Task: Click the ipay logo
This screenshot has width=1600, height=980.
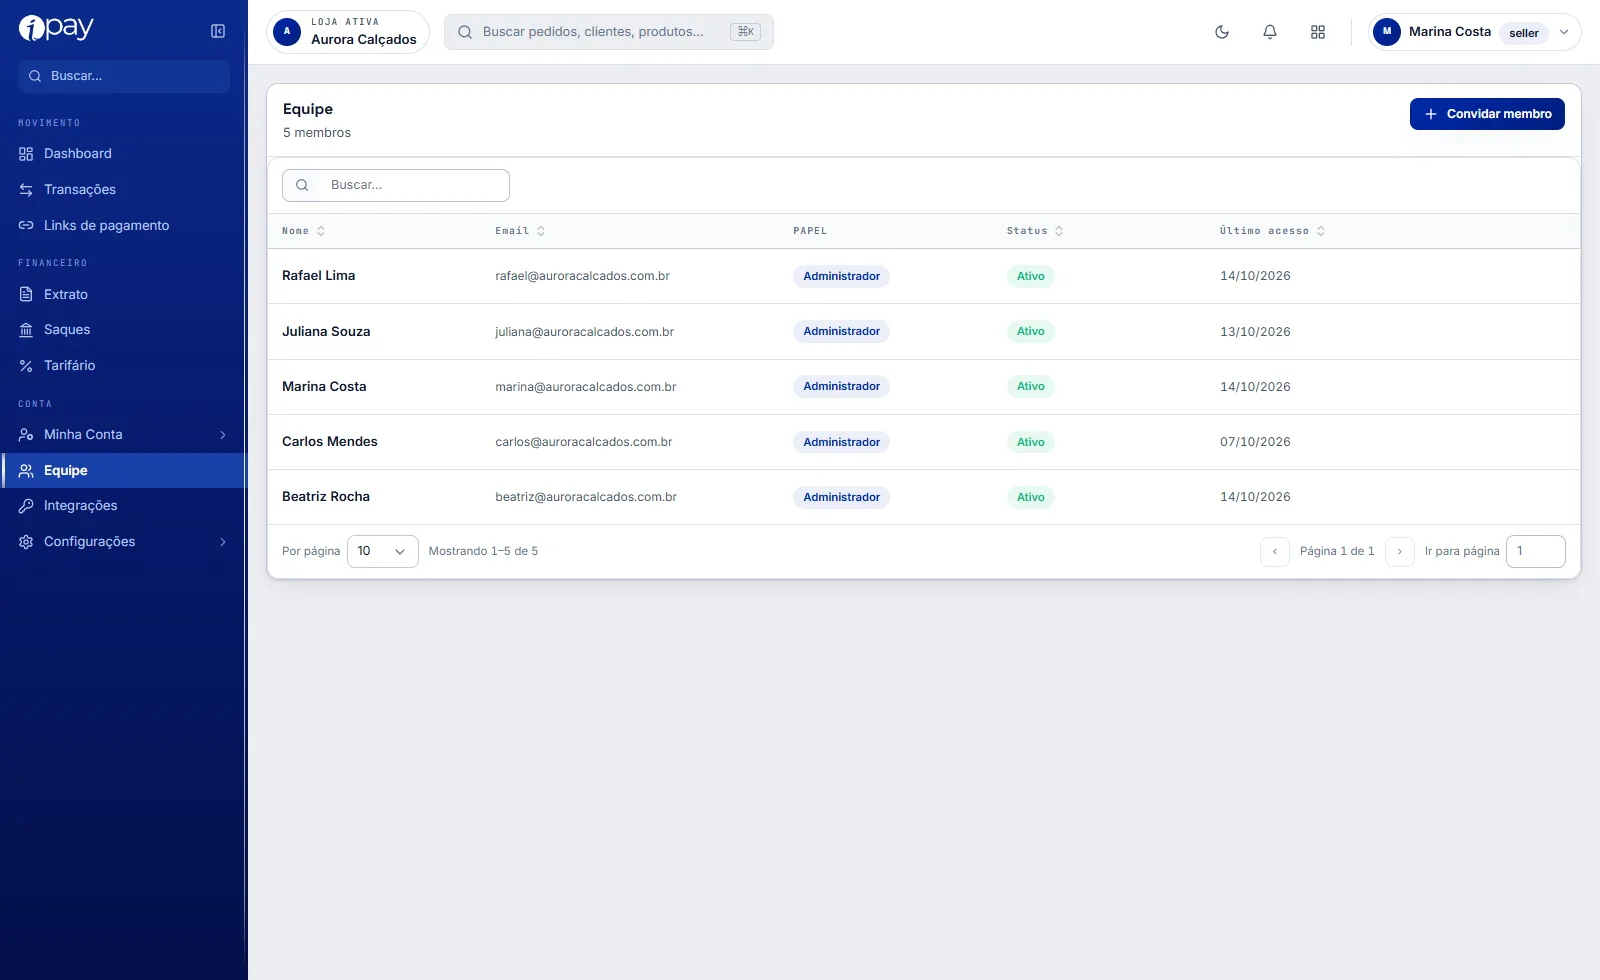Action: (56, 28)
